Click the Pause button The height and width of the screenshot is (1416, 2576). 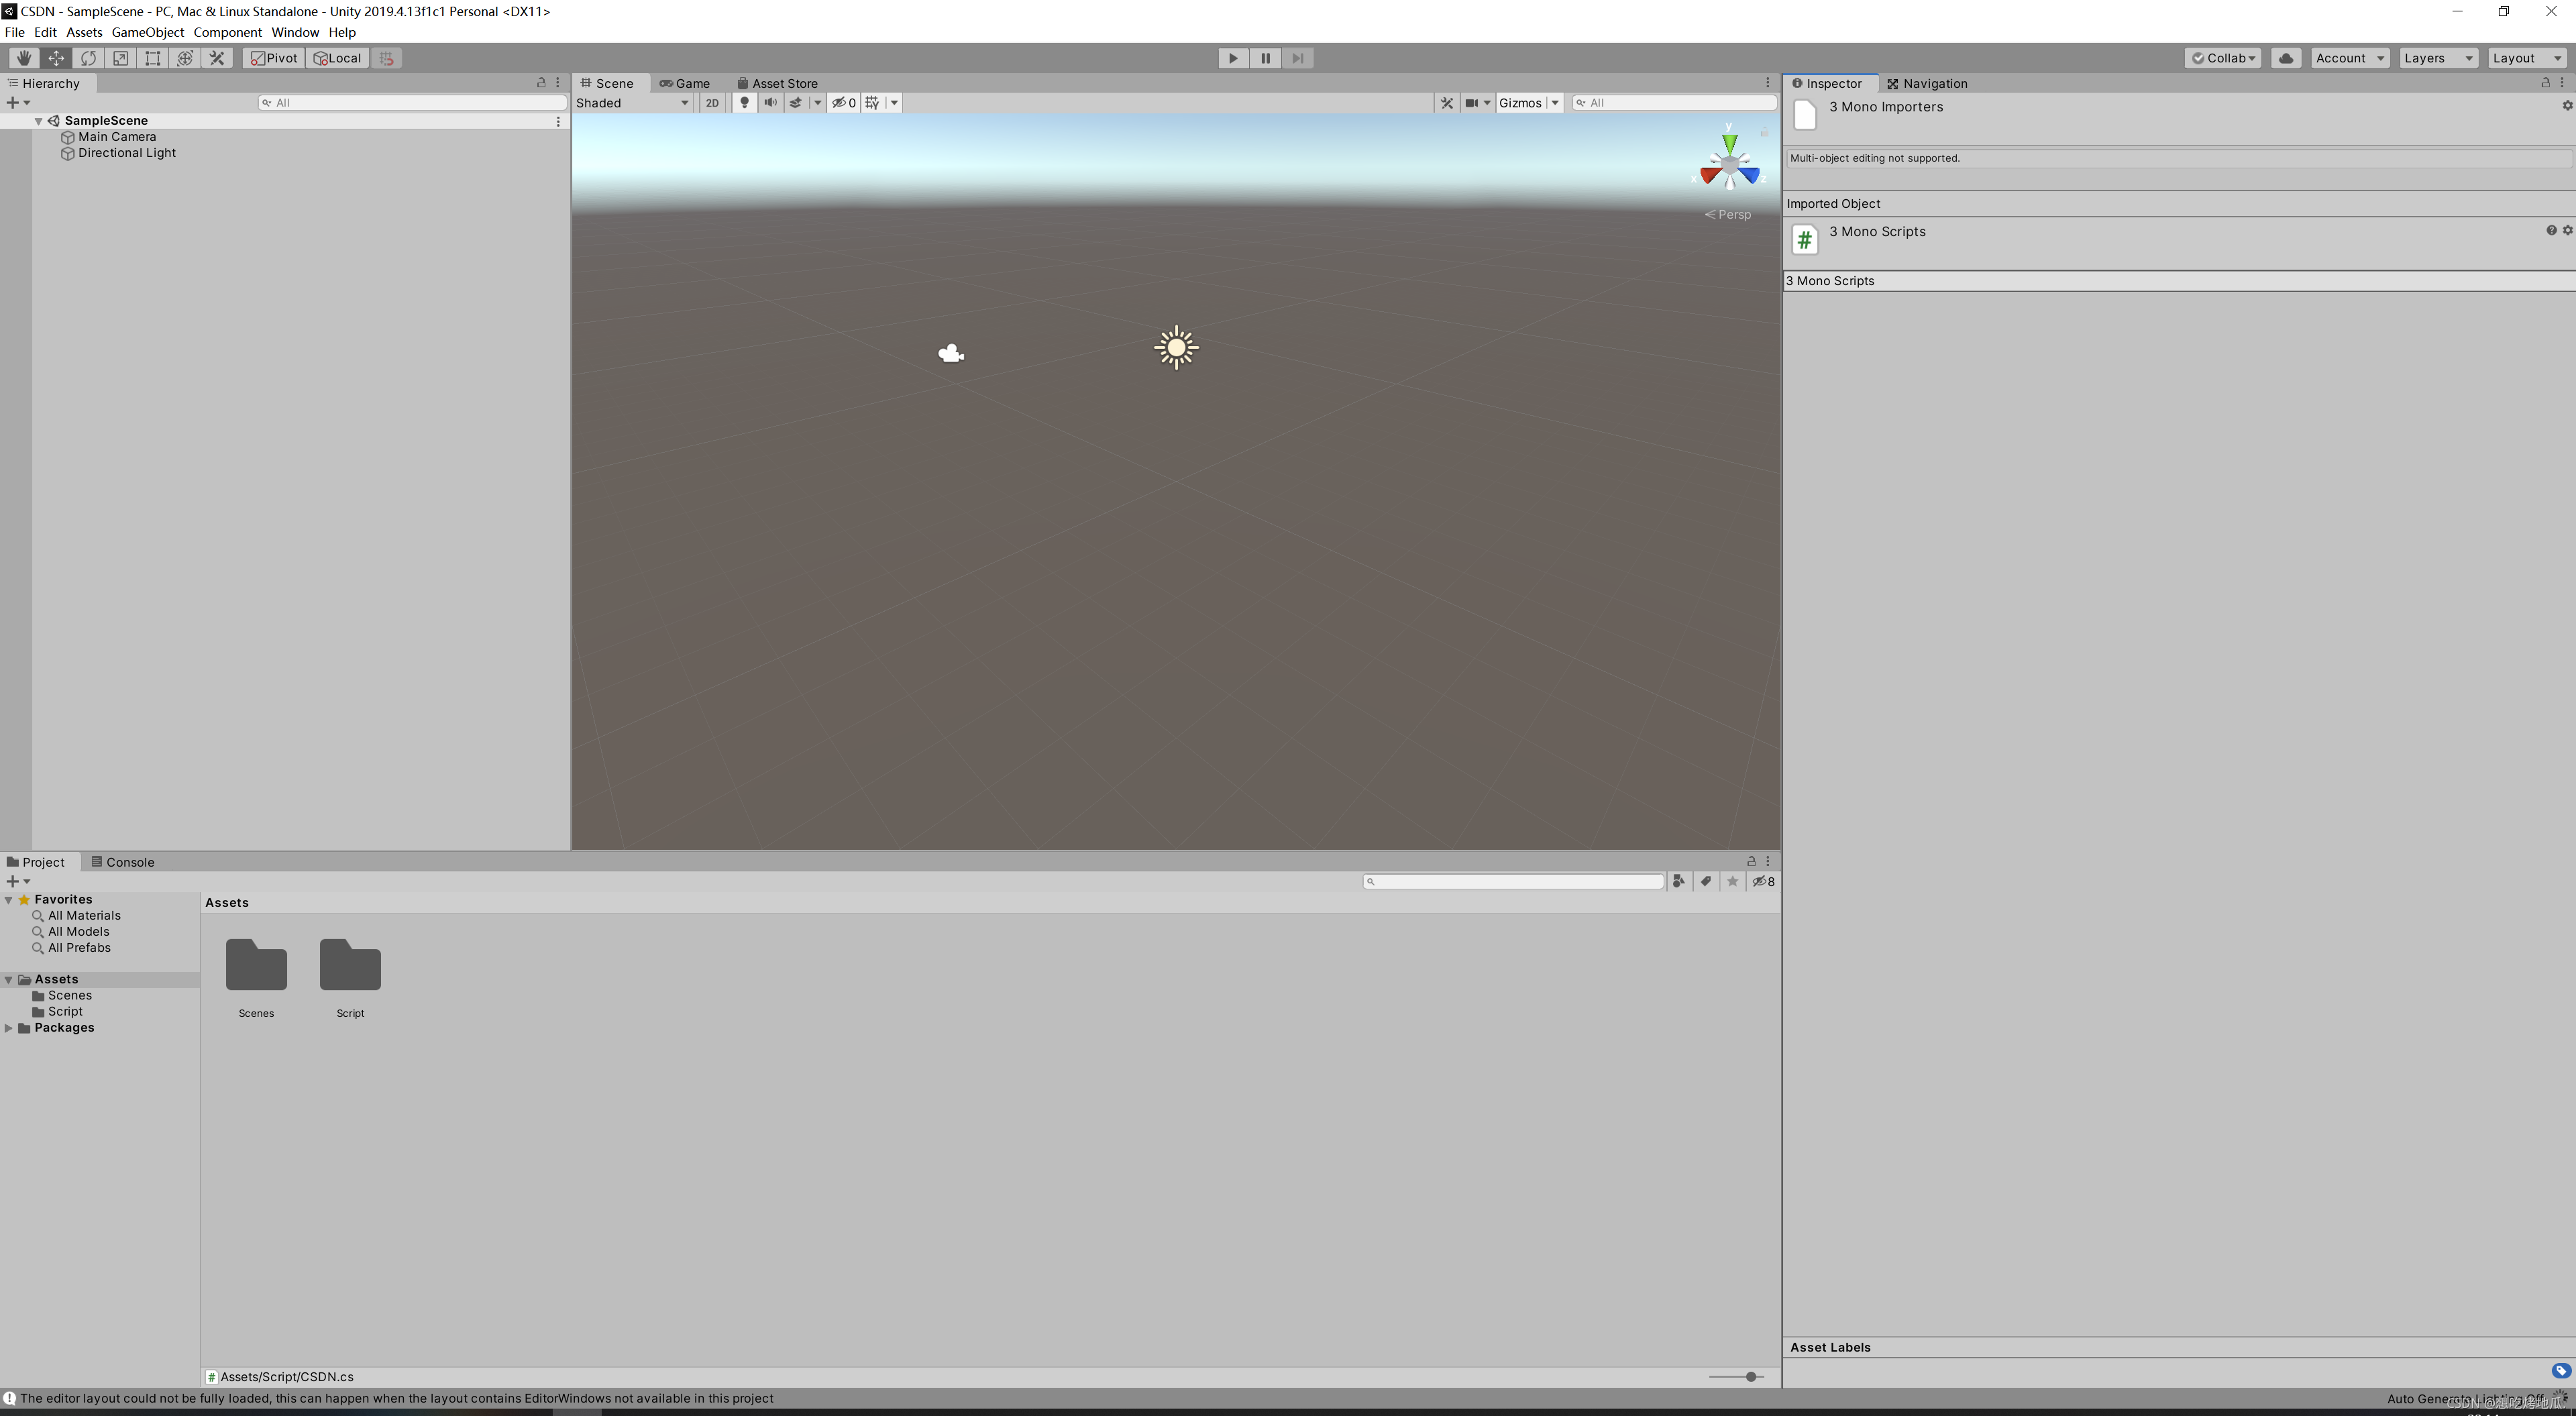(x=1265, y=58)
